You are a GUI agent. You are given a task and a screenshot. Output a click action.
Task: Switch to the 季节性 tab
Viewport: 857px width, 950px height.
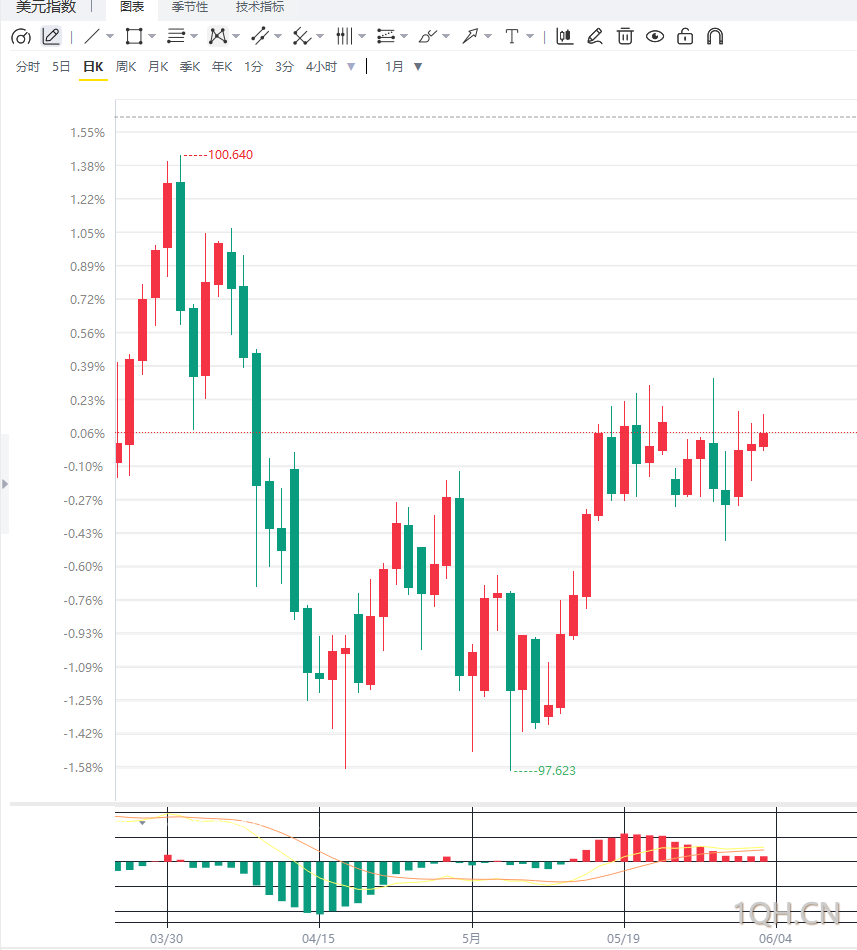(190, 7)
